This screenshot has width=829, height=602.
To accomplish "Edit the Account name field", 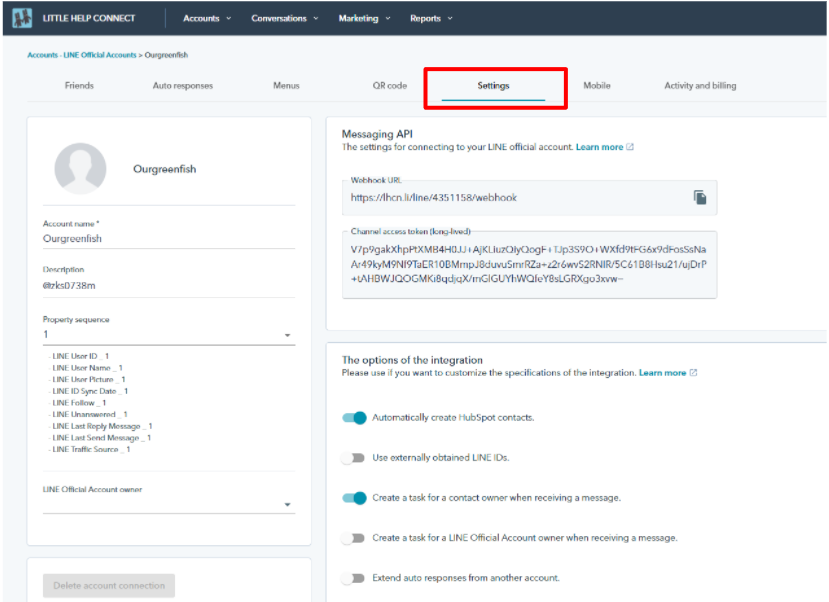I will click(x=169, y=239).
